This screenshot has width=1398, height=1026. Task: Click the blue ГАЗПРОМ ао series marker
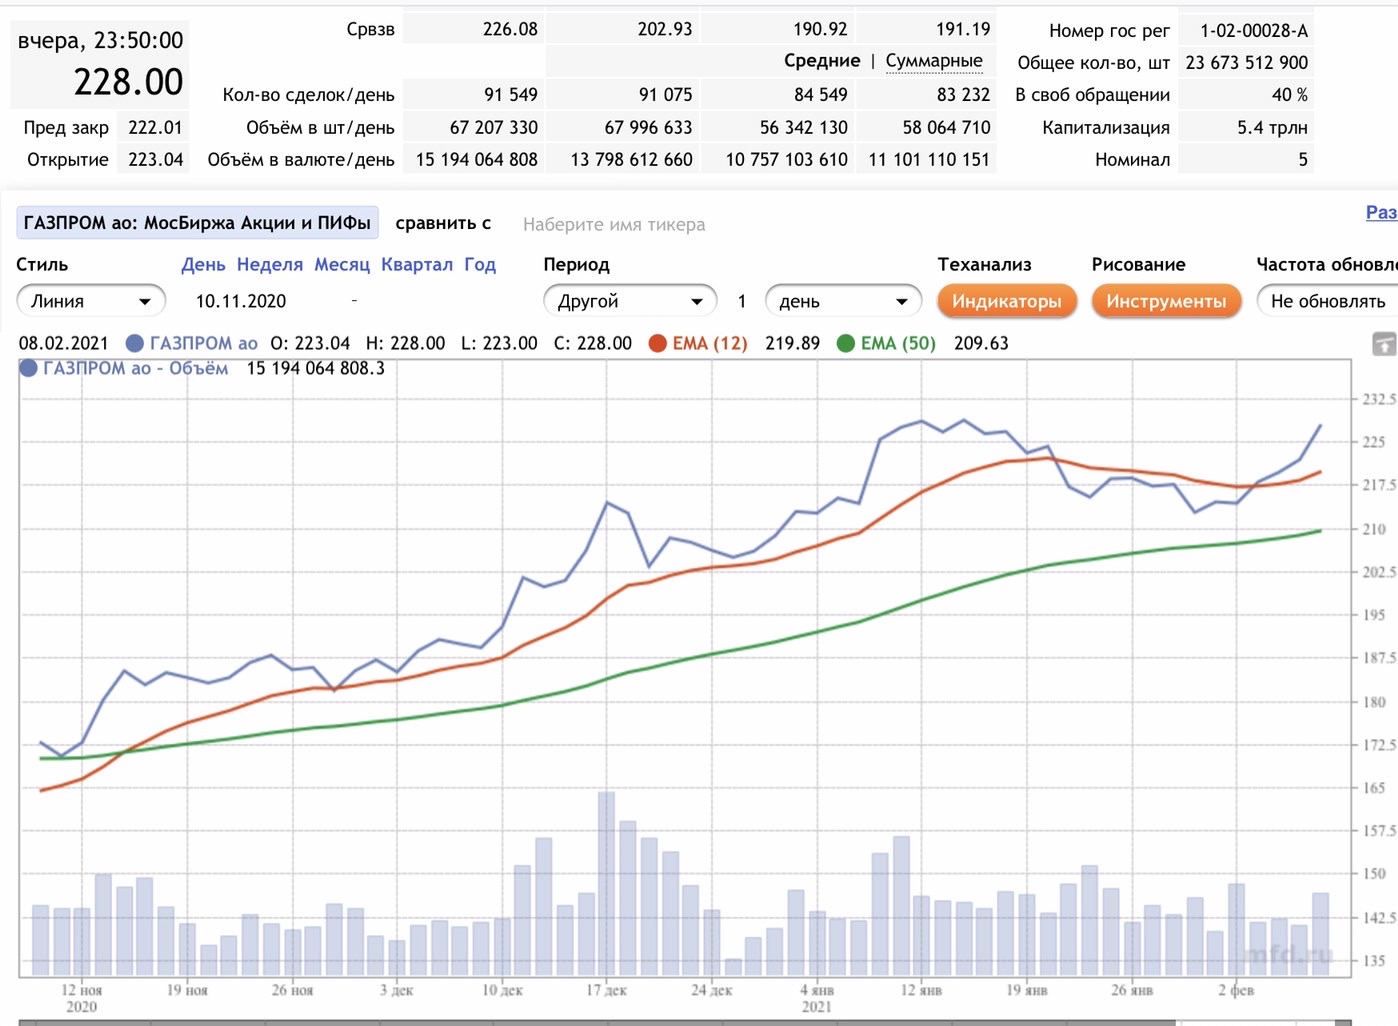(135, 343)
